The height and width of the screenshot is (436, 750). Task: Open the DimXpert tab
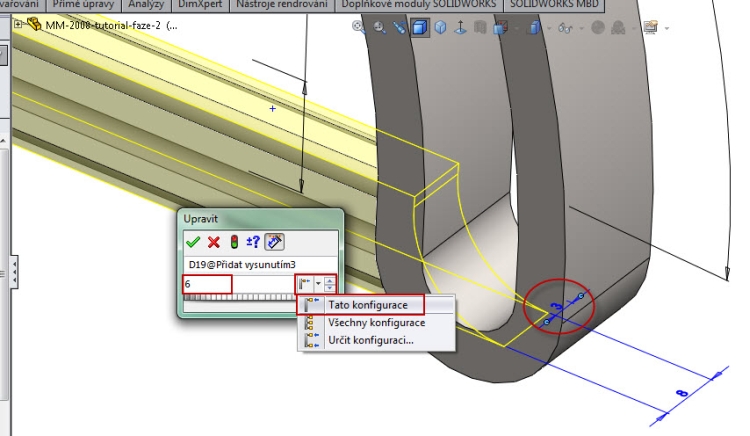pos(200,5)
